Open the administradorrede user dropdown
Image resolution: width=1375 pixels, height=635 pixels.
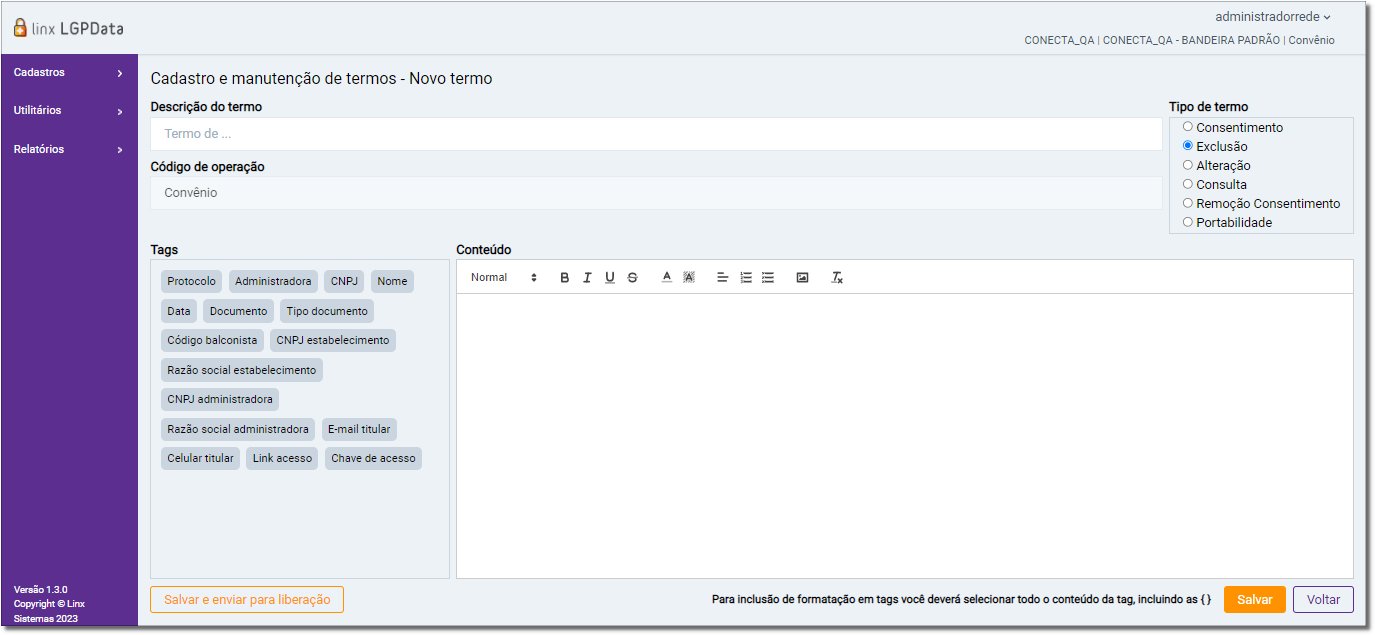(1273, 17)
